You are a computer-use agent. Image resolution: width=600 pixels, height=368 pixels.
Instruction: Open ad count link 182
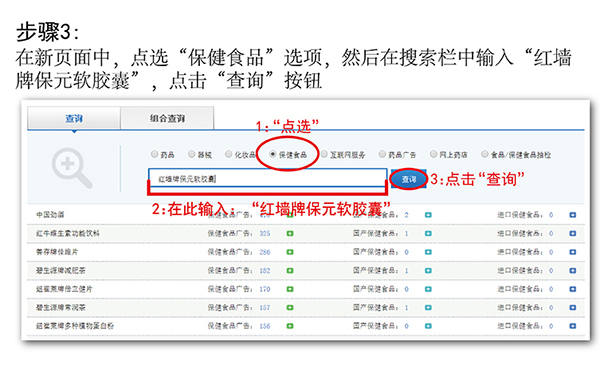pos(265,270)
